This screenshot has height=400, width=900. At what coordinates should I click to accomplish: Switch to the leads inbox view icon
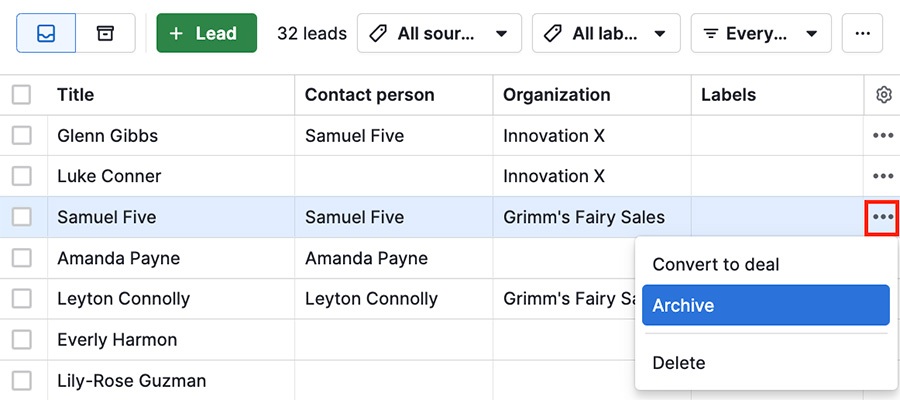coord(46,33)
